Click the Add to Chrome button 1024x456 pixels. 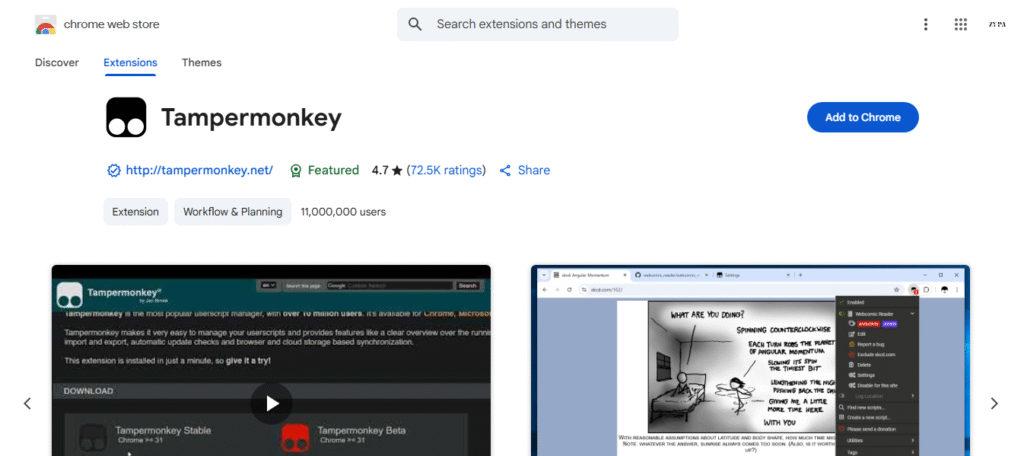tap(862, 117)
